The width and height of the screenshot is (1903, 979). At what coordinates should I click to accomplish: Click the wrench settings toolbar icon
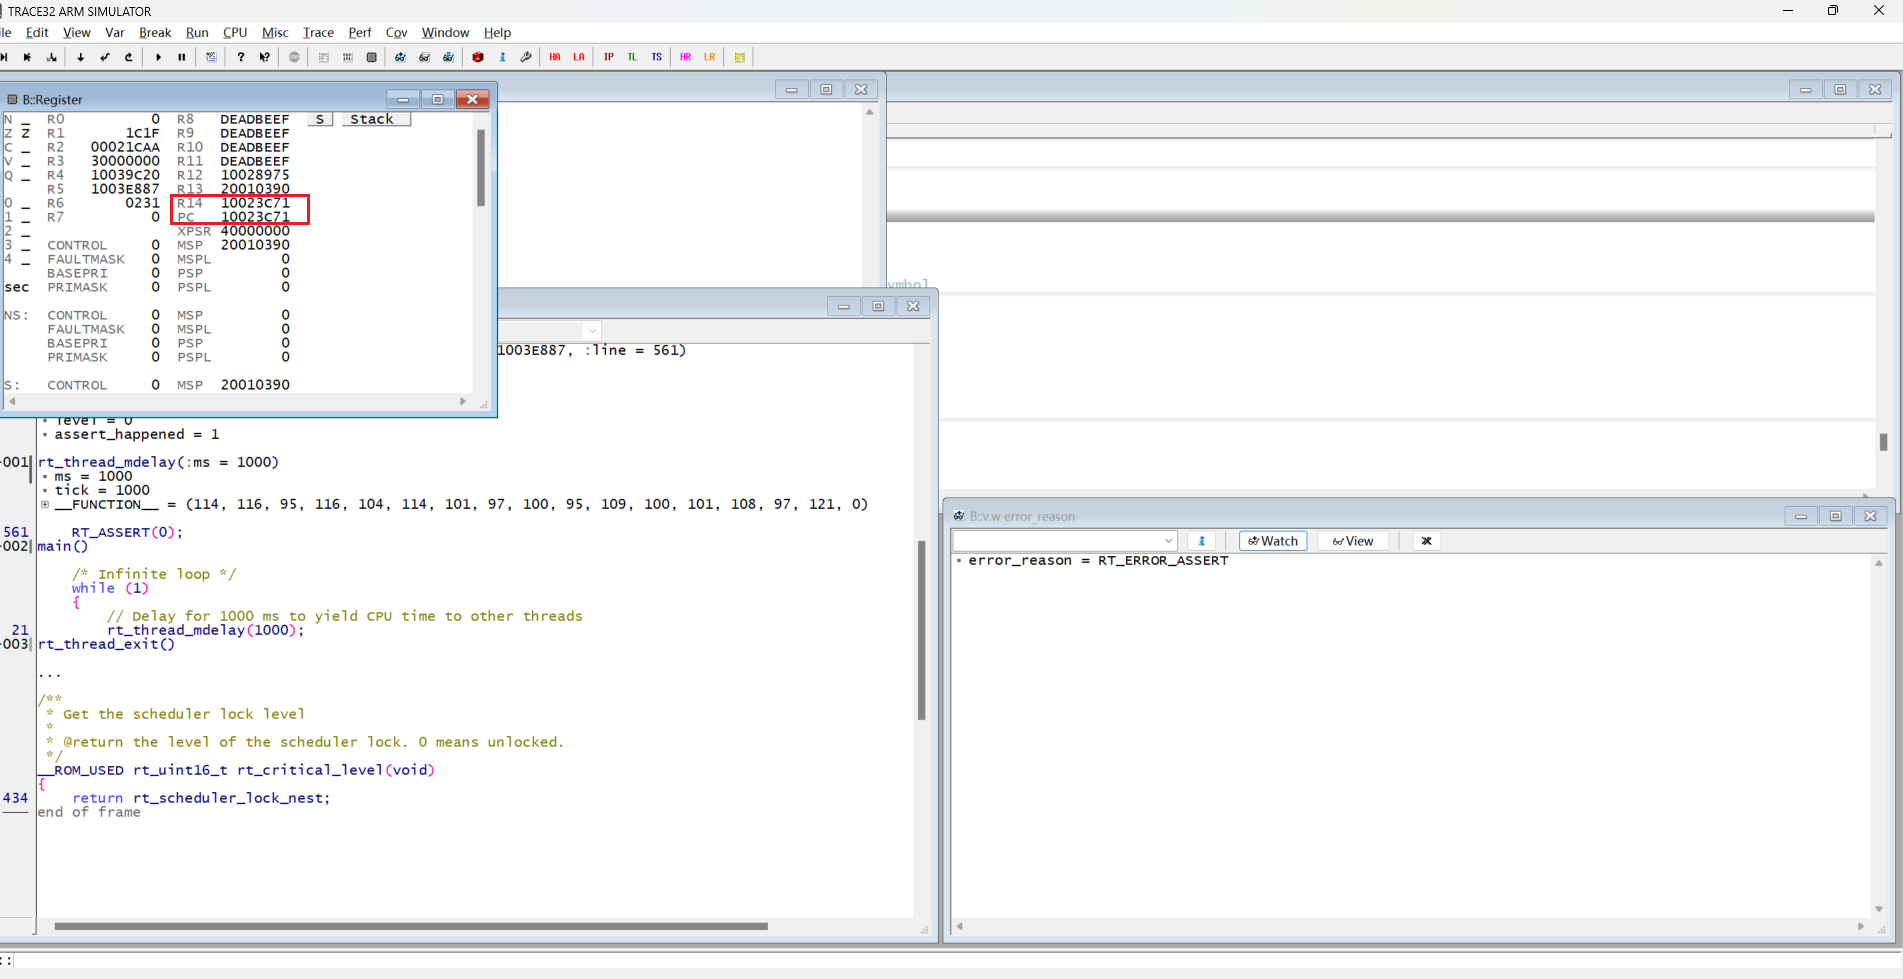pos(526,57)
